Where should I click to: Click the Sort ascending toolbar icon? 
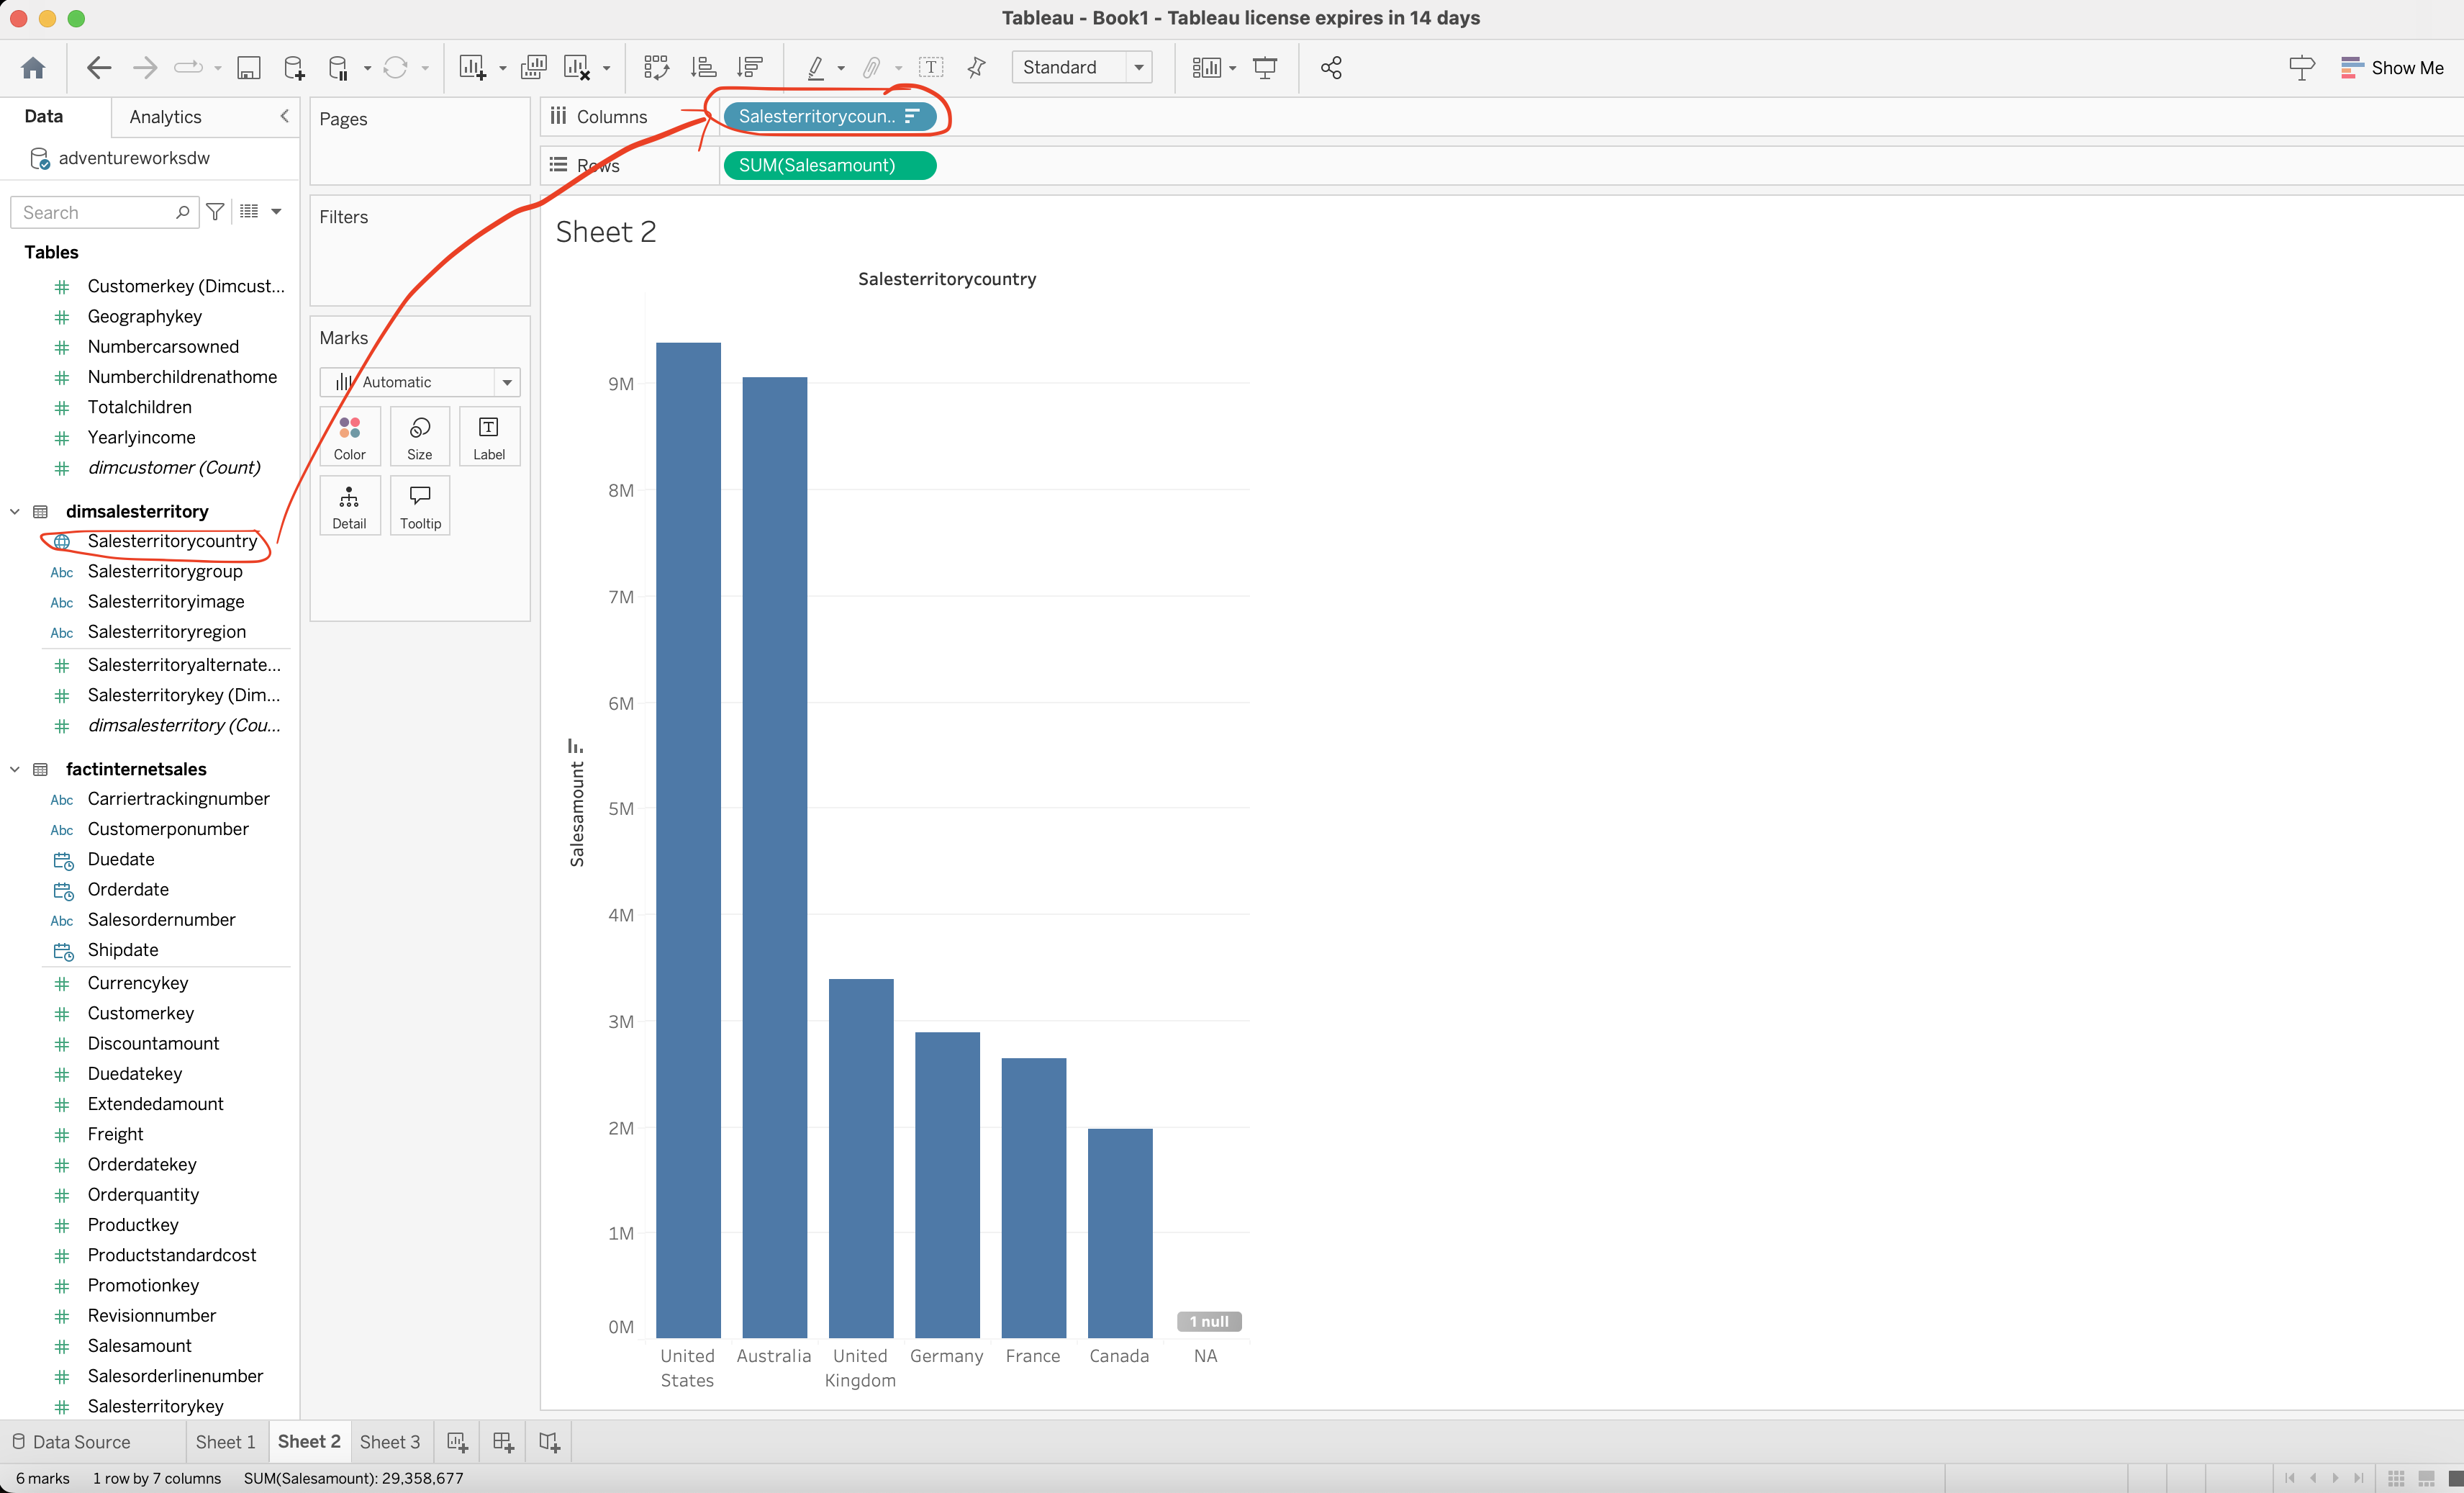703,67
